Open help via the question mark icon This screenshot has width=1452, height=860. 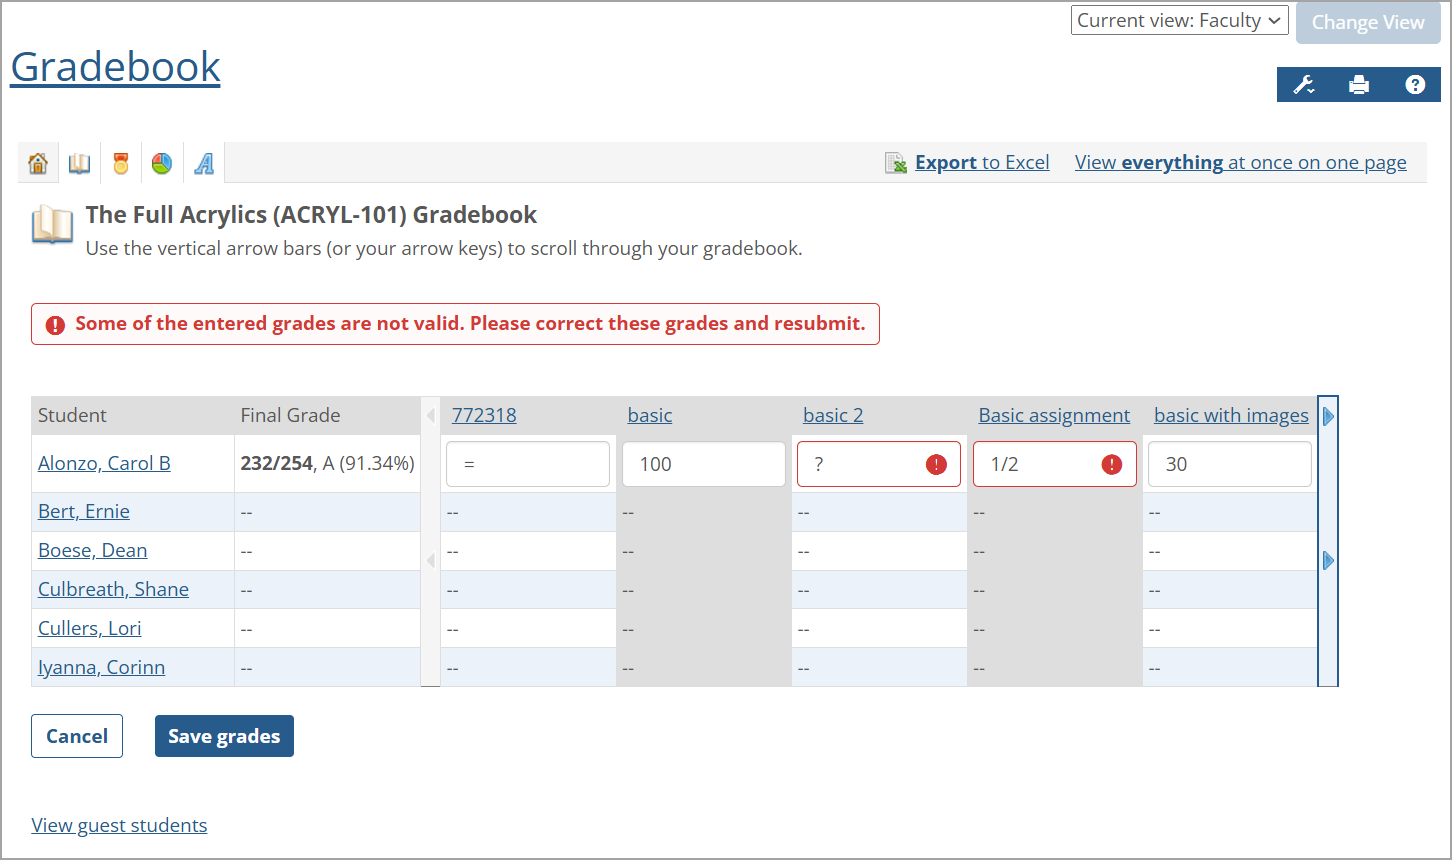(1415, 85)
